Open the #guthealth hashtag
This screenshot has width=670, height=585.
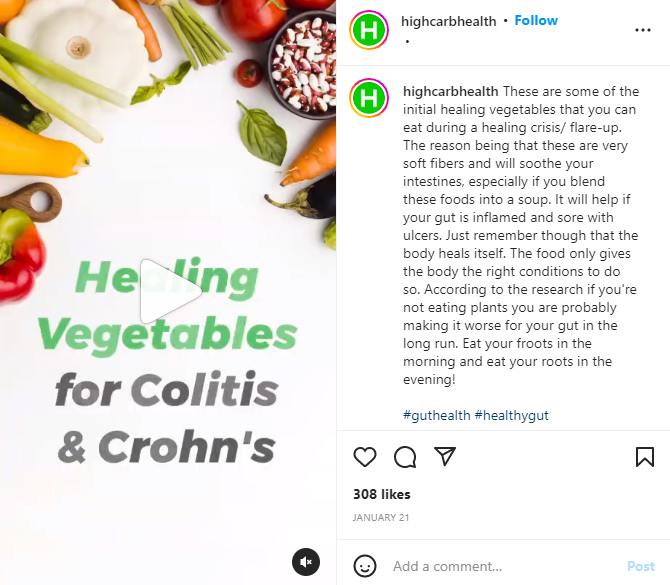tap(437, 415)
